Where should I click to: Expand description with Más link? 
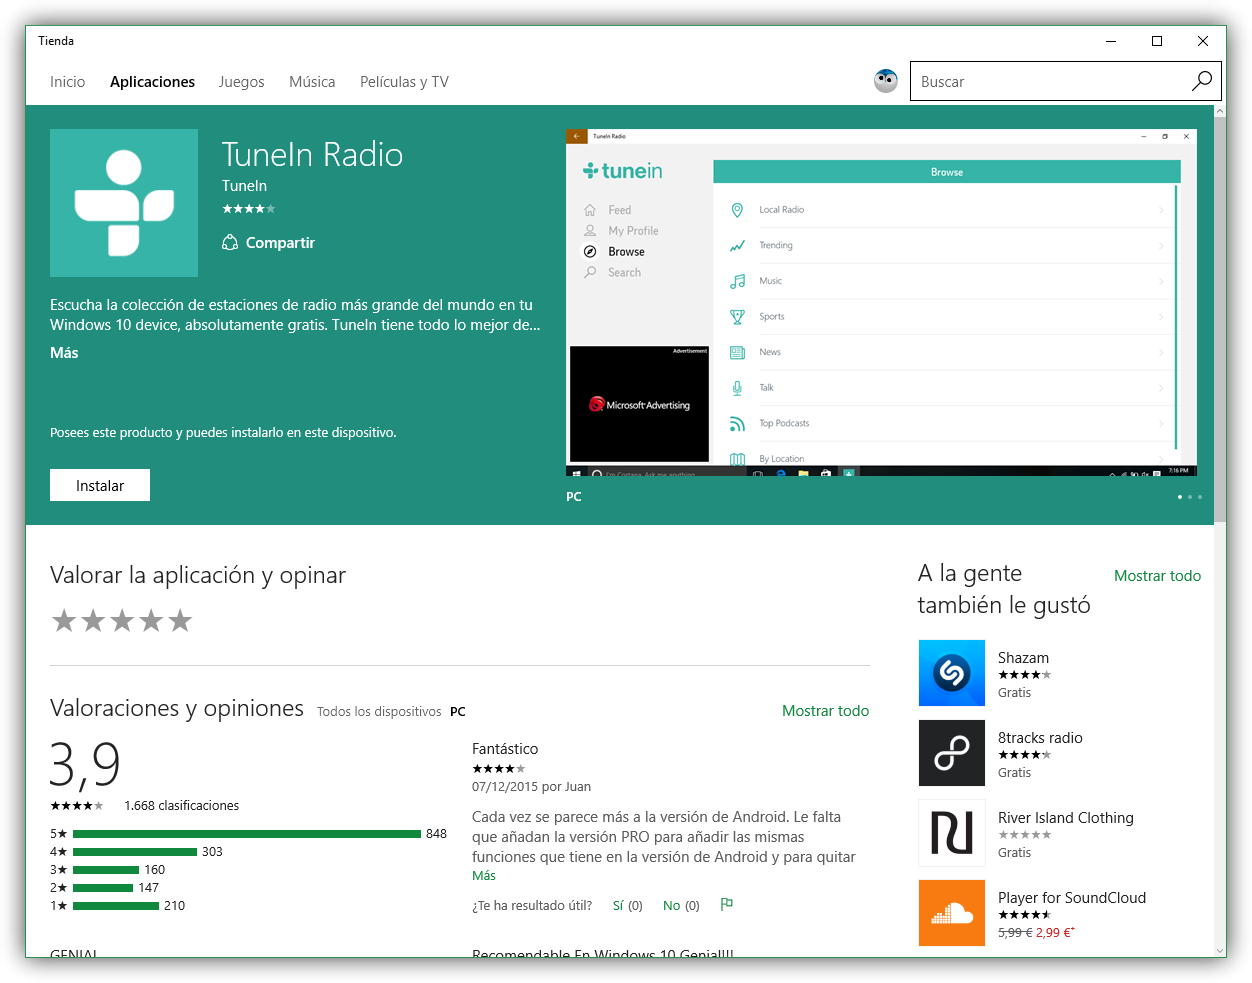coord(64,353)
